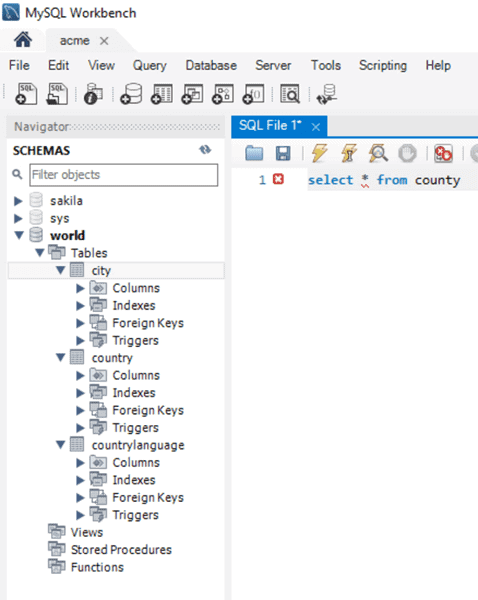This screenshot has height=600, width=478.
Task: Run Explain on the query icon
Action: 378,153
